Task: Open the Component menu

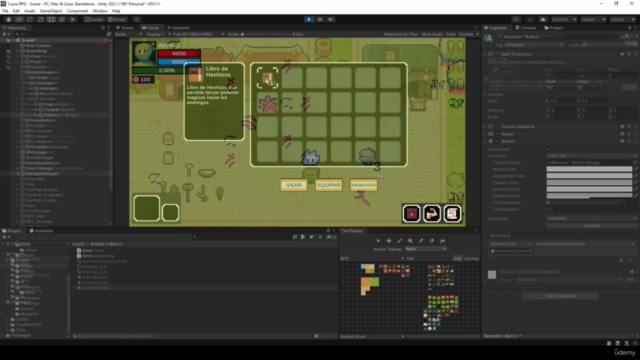Action: pos(77,11)
